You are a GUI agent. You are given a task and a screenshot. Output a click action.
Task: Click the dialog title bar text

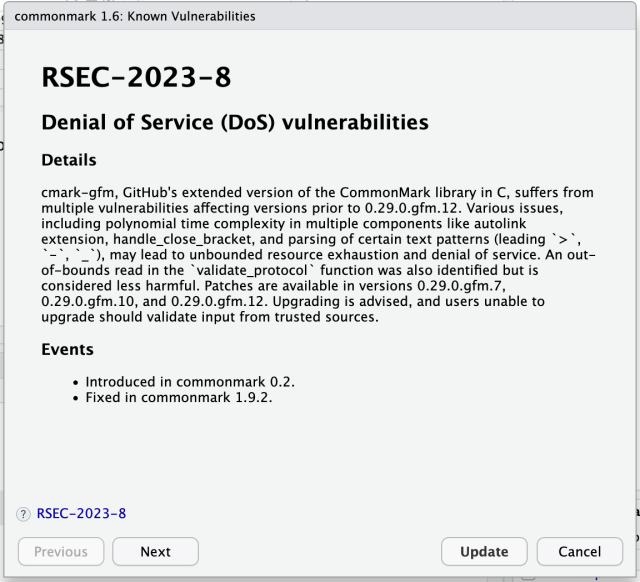pyautogui.click(x=134, y=16)
